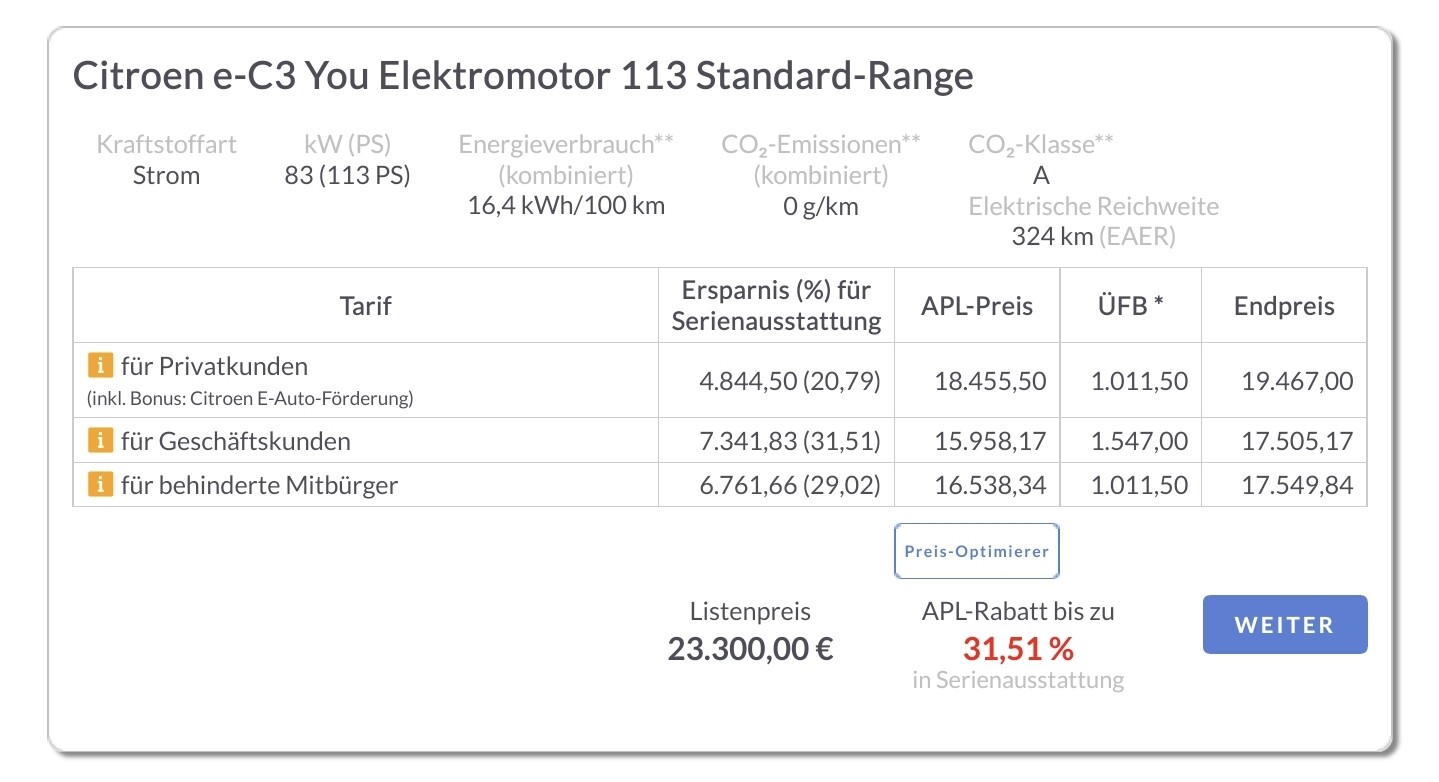
Task: Click the Tarif column header
Action: pos(365,306)
